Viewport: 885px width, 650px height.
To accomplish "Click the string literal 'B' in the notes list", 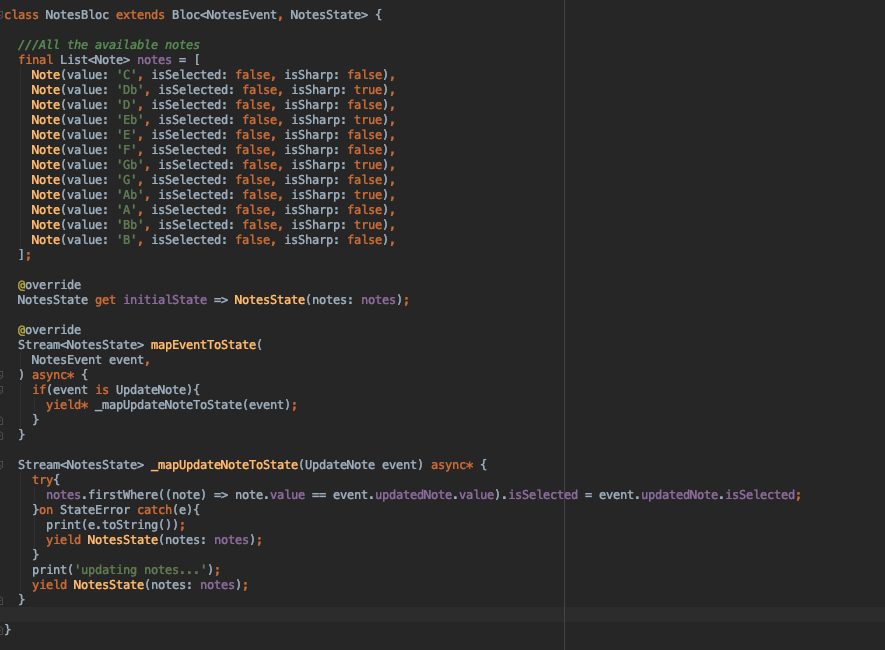I will [126, 240].
